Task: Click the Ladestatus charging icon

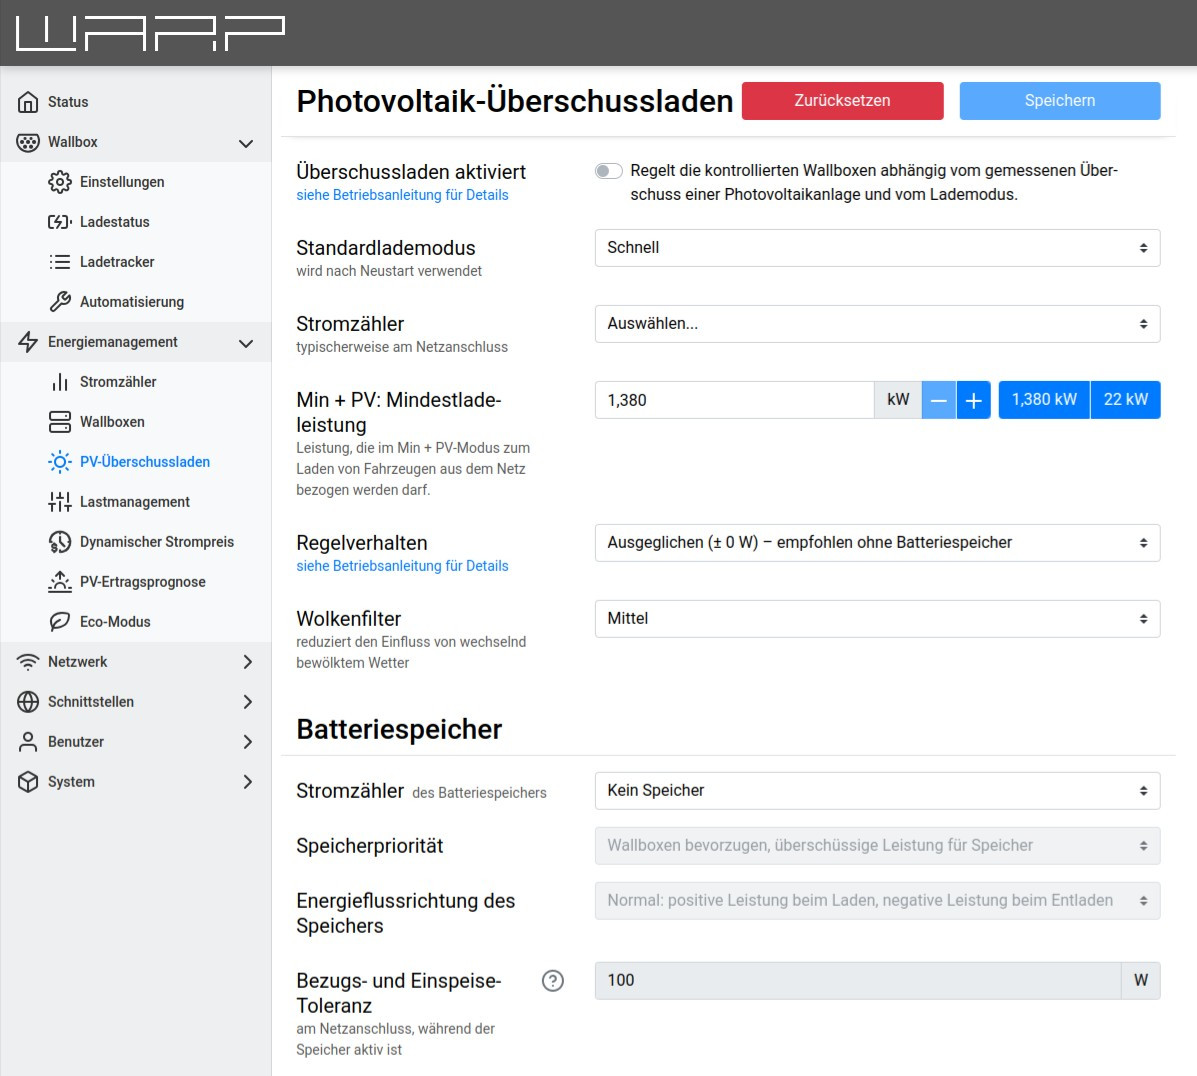Action: click(60, 222)
